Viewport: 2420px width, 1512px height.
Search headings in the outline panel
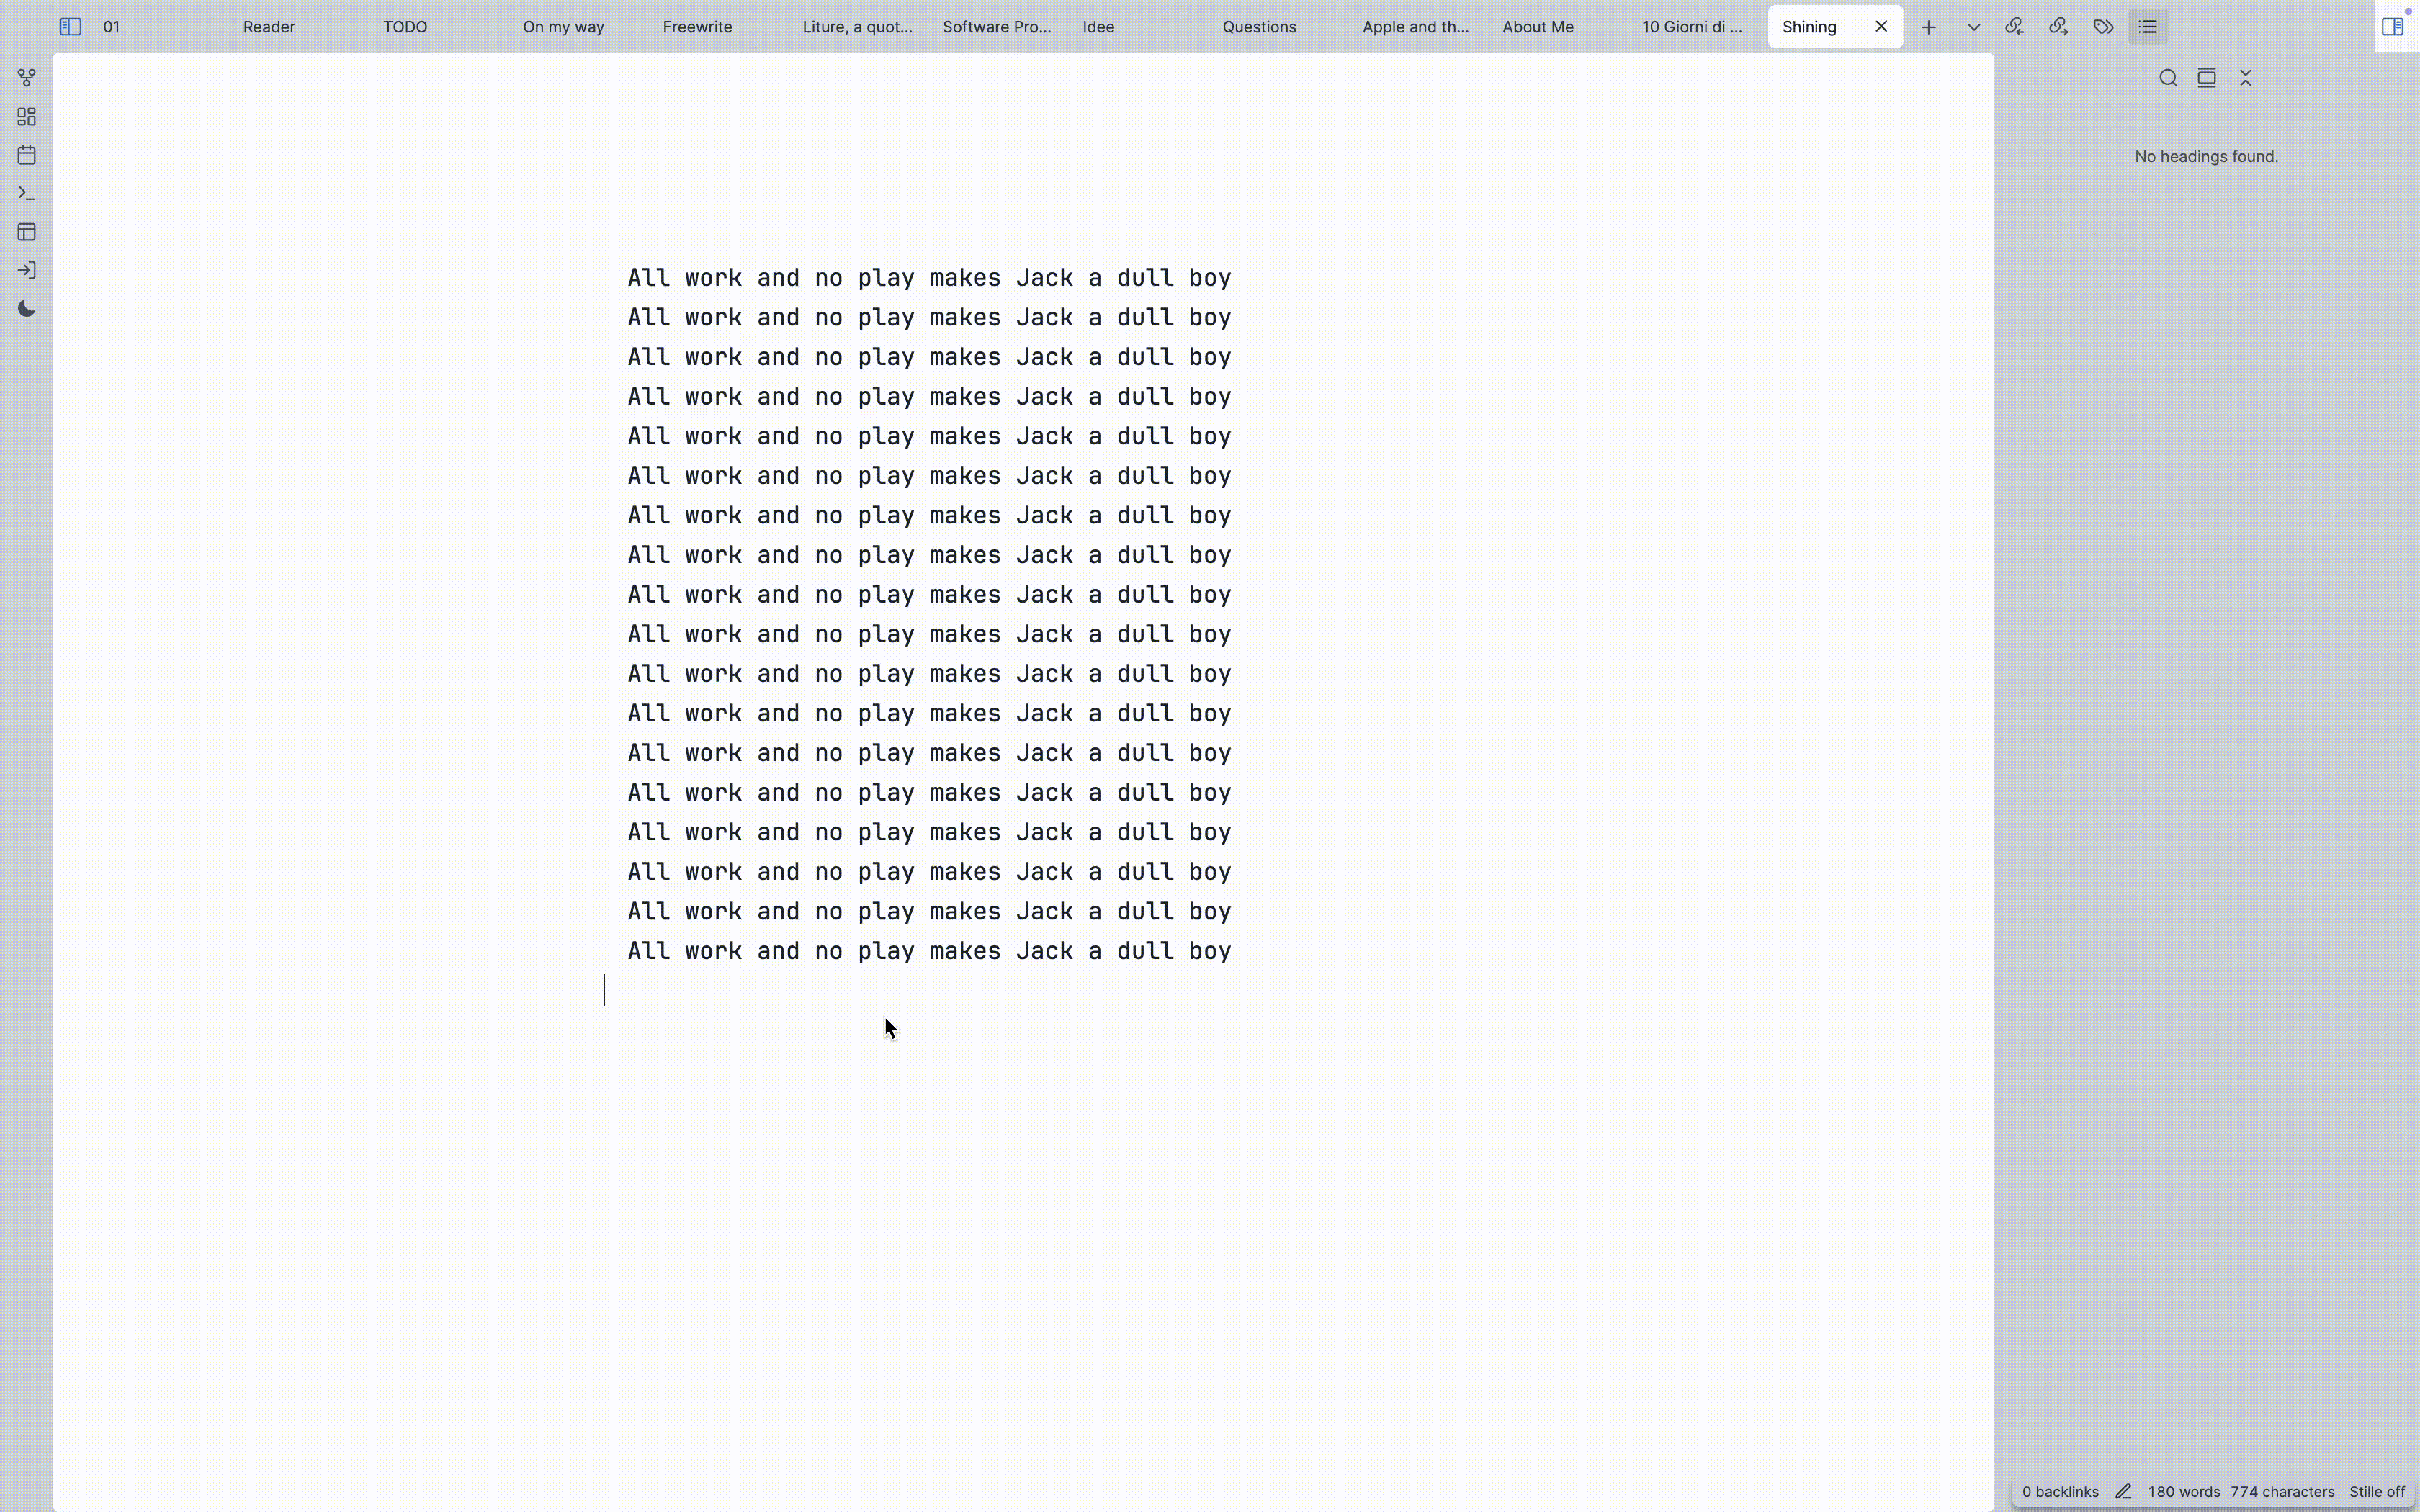coord(2168,78)
